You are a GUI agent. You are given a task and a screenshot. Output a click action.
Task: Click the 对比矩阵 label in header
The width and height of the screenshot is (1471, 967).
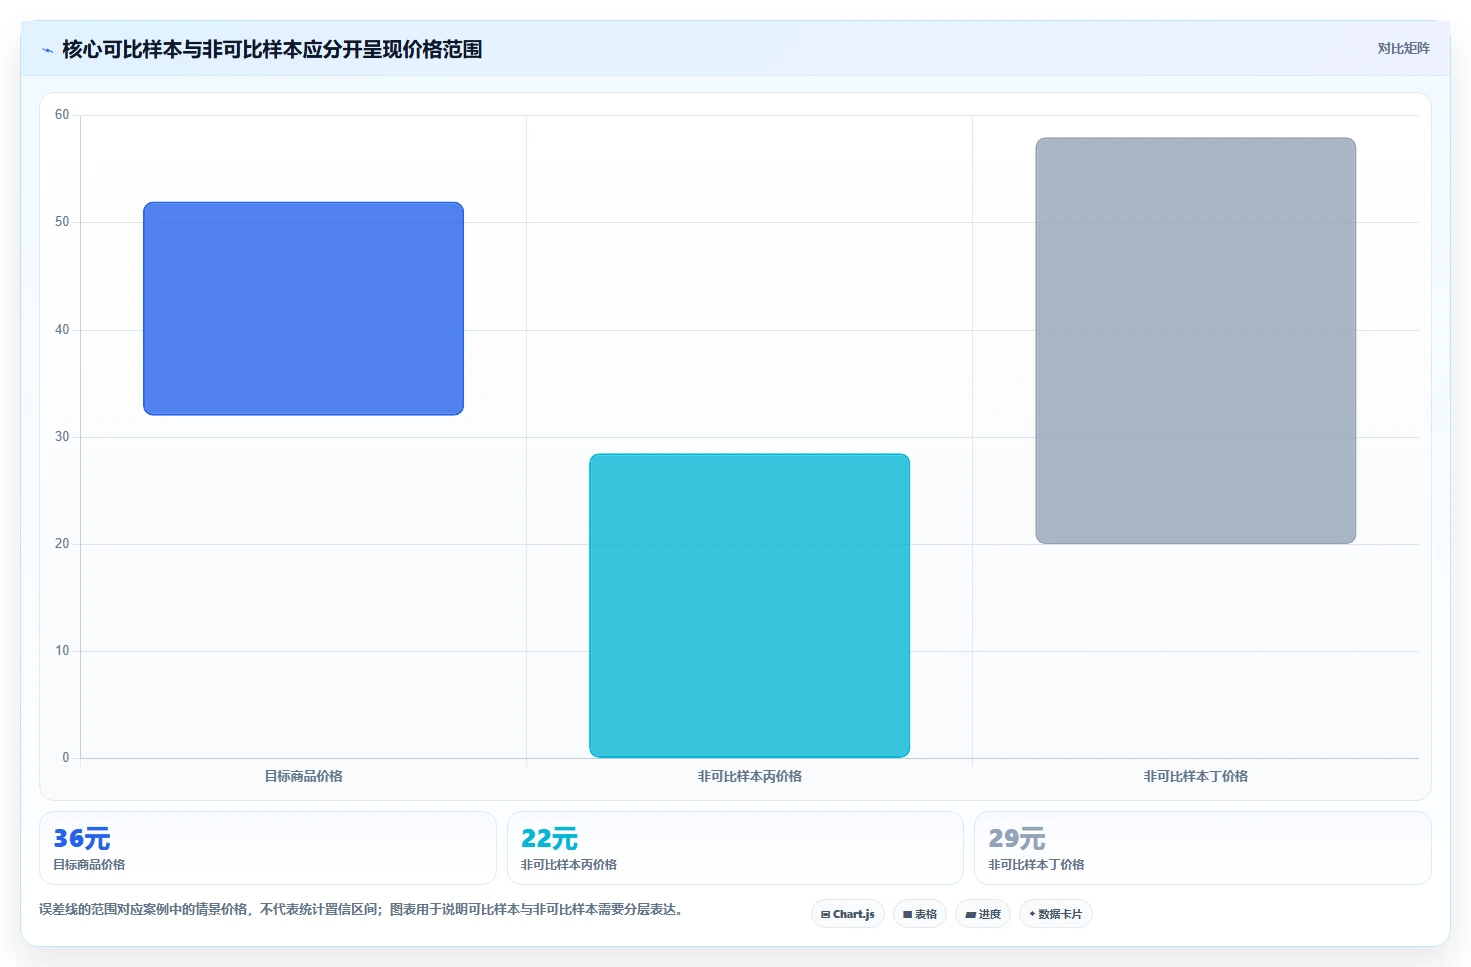[1403, 48]
